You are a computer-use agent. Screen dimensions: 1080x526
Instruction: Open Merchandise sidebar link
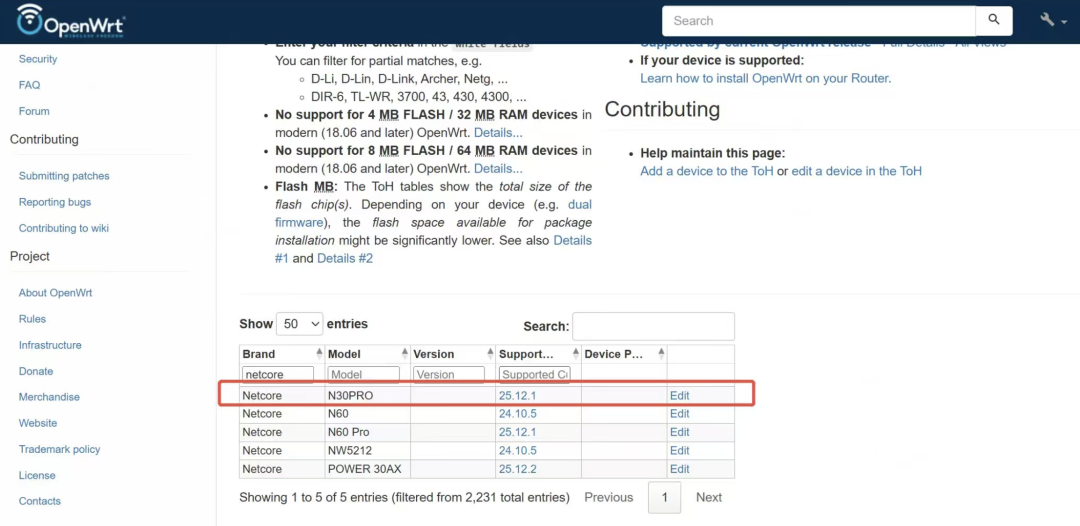49,397
